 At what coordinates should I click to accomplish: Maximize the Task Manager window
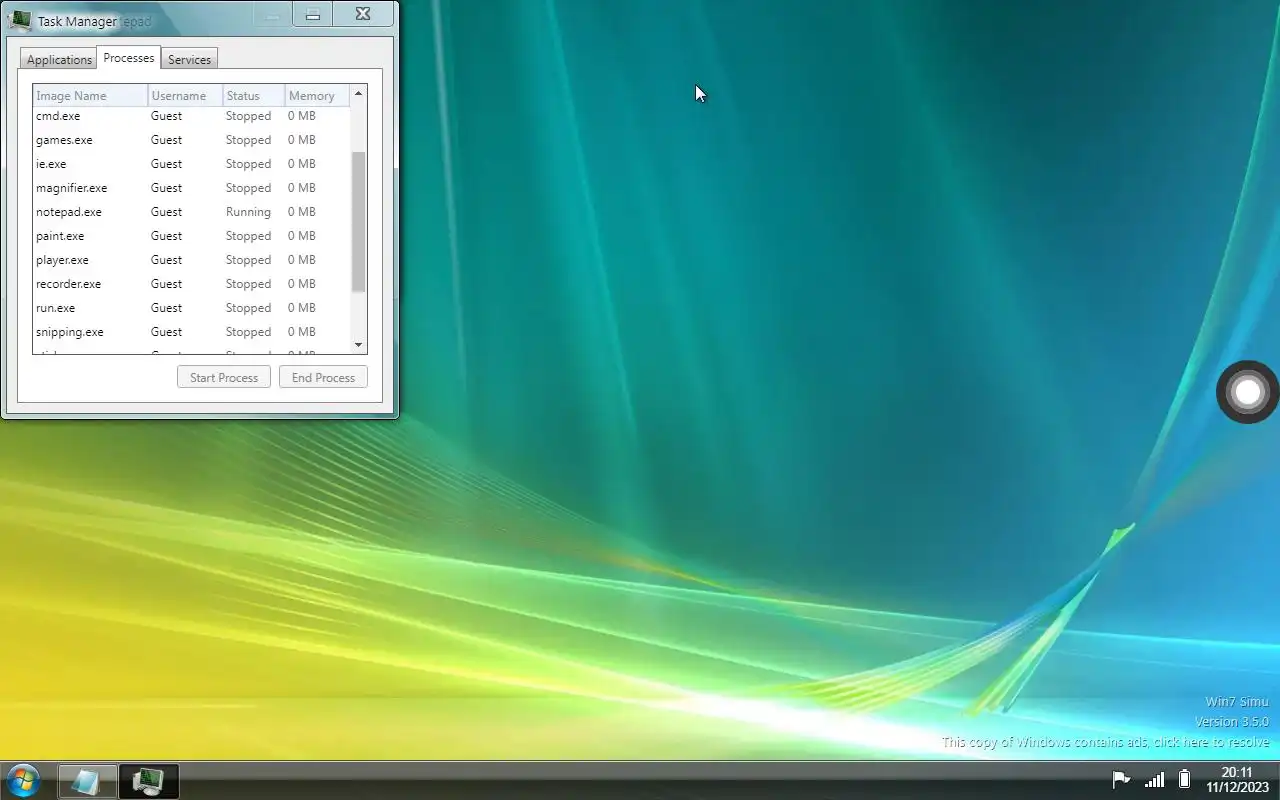coord(313,13)
